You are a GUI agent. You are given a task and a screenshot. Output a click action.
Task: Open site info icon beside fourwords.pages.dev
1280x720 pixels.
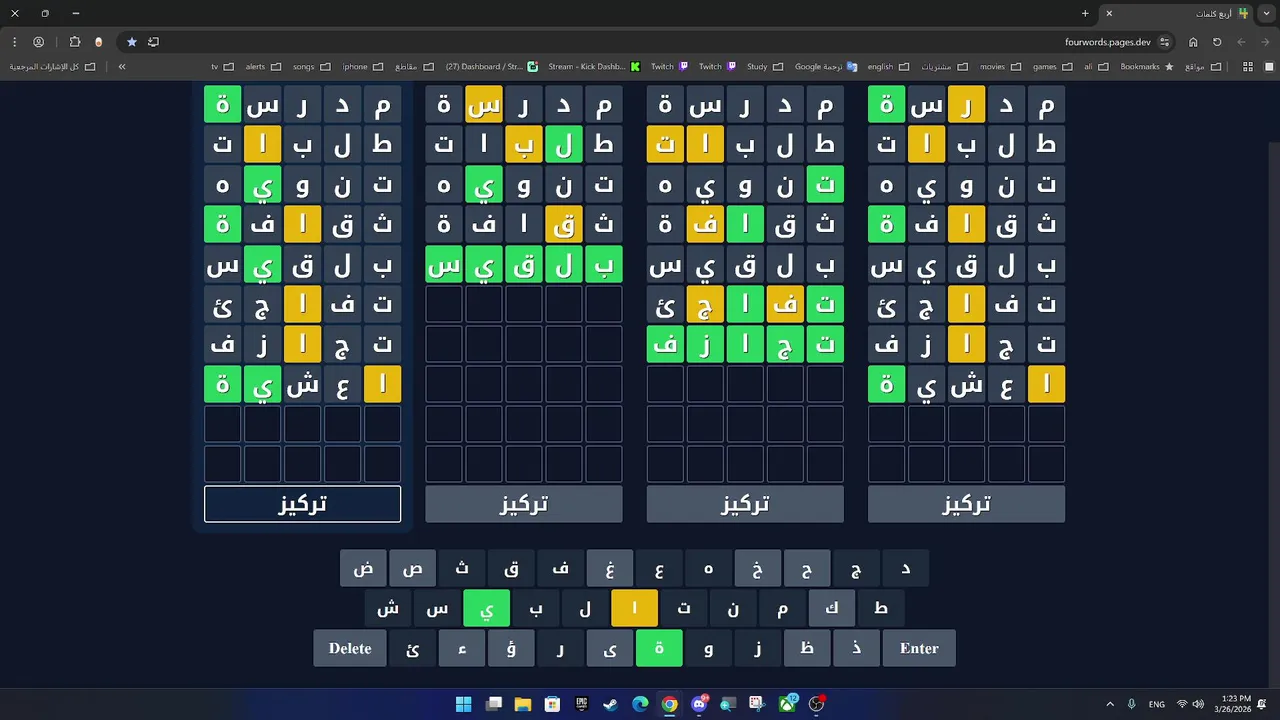tap(1164, 42)
